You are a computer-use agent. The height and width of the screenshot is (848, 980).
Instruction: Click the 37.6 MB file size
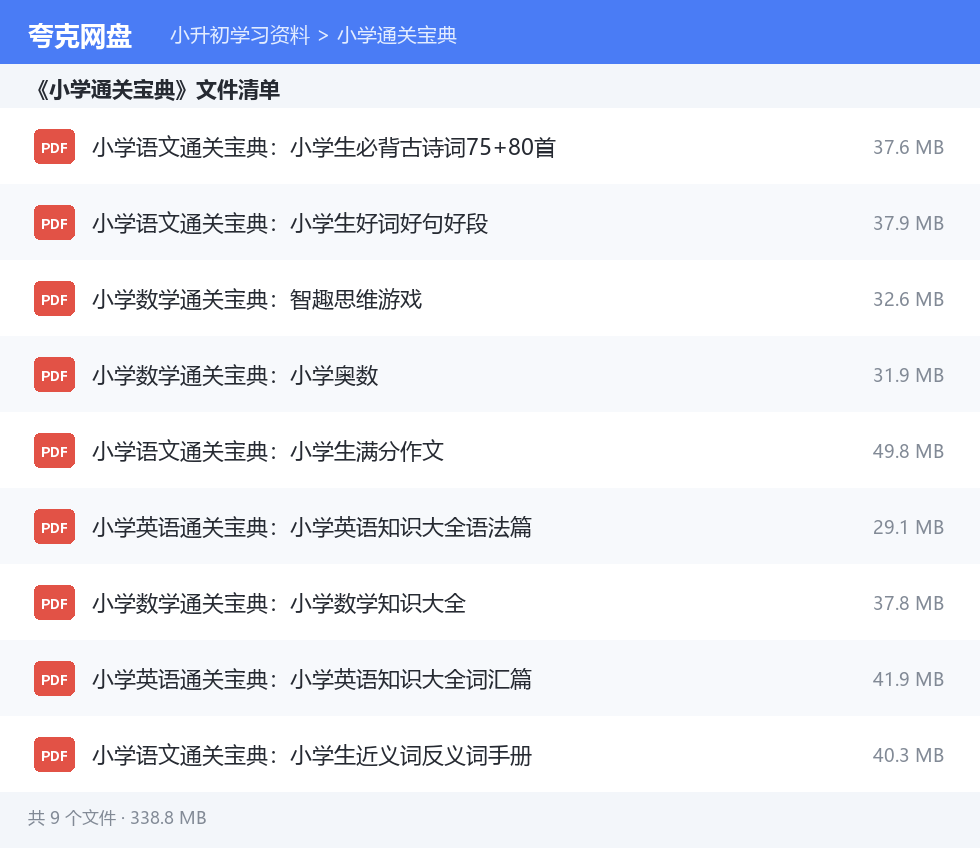[908, 147]
